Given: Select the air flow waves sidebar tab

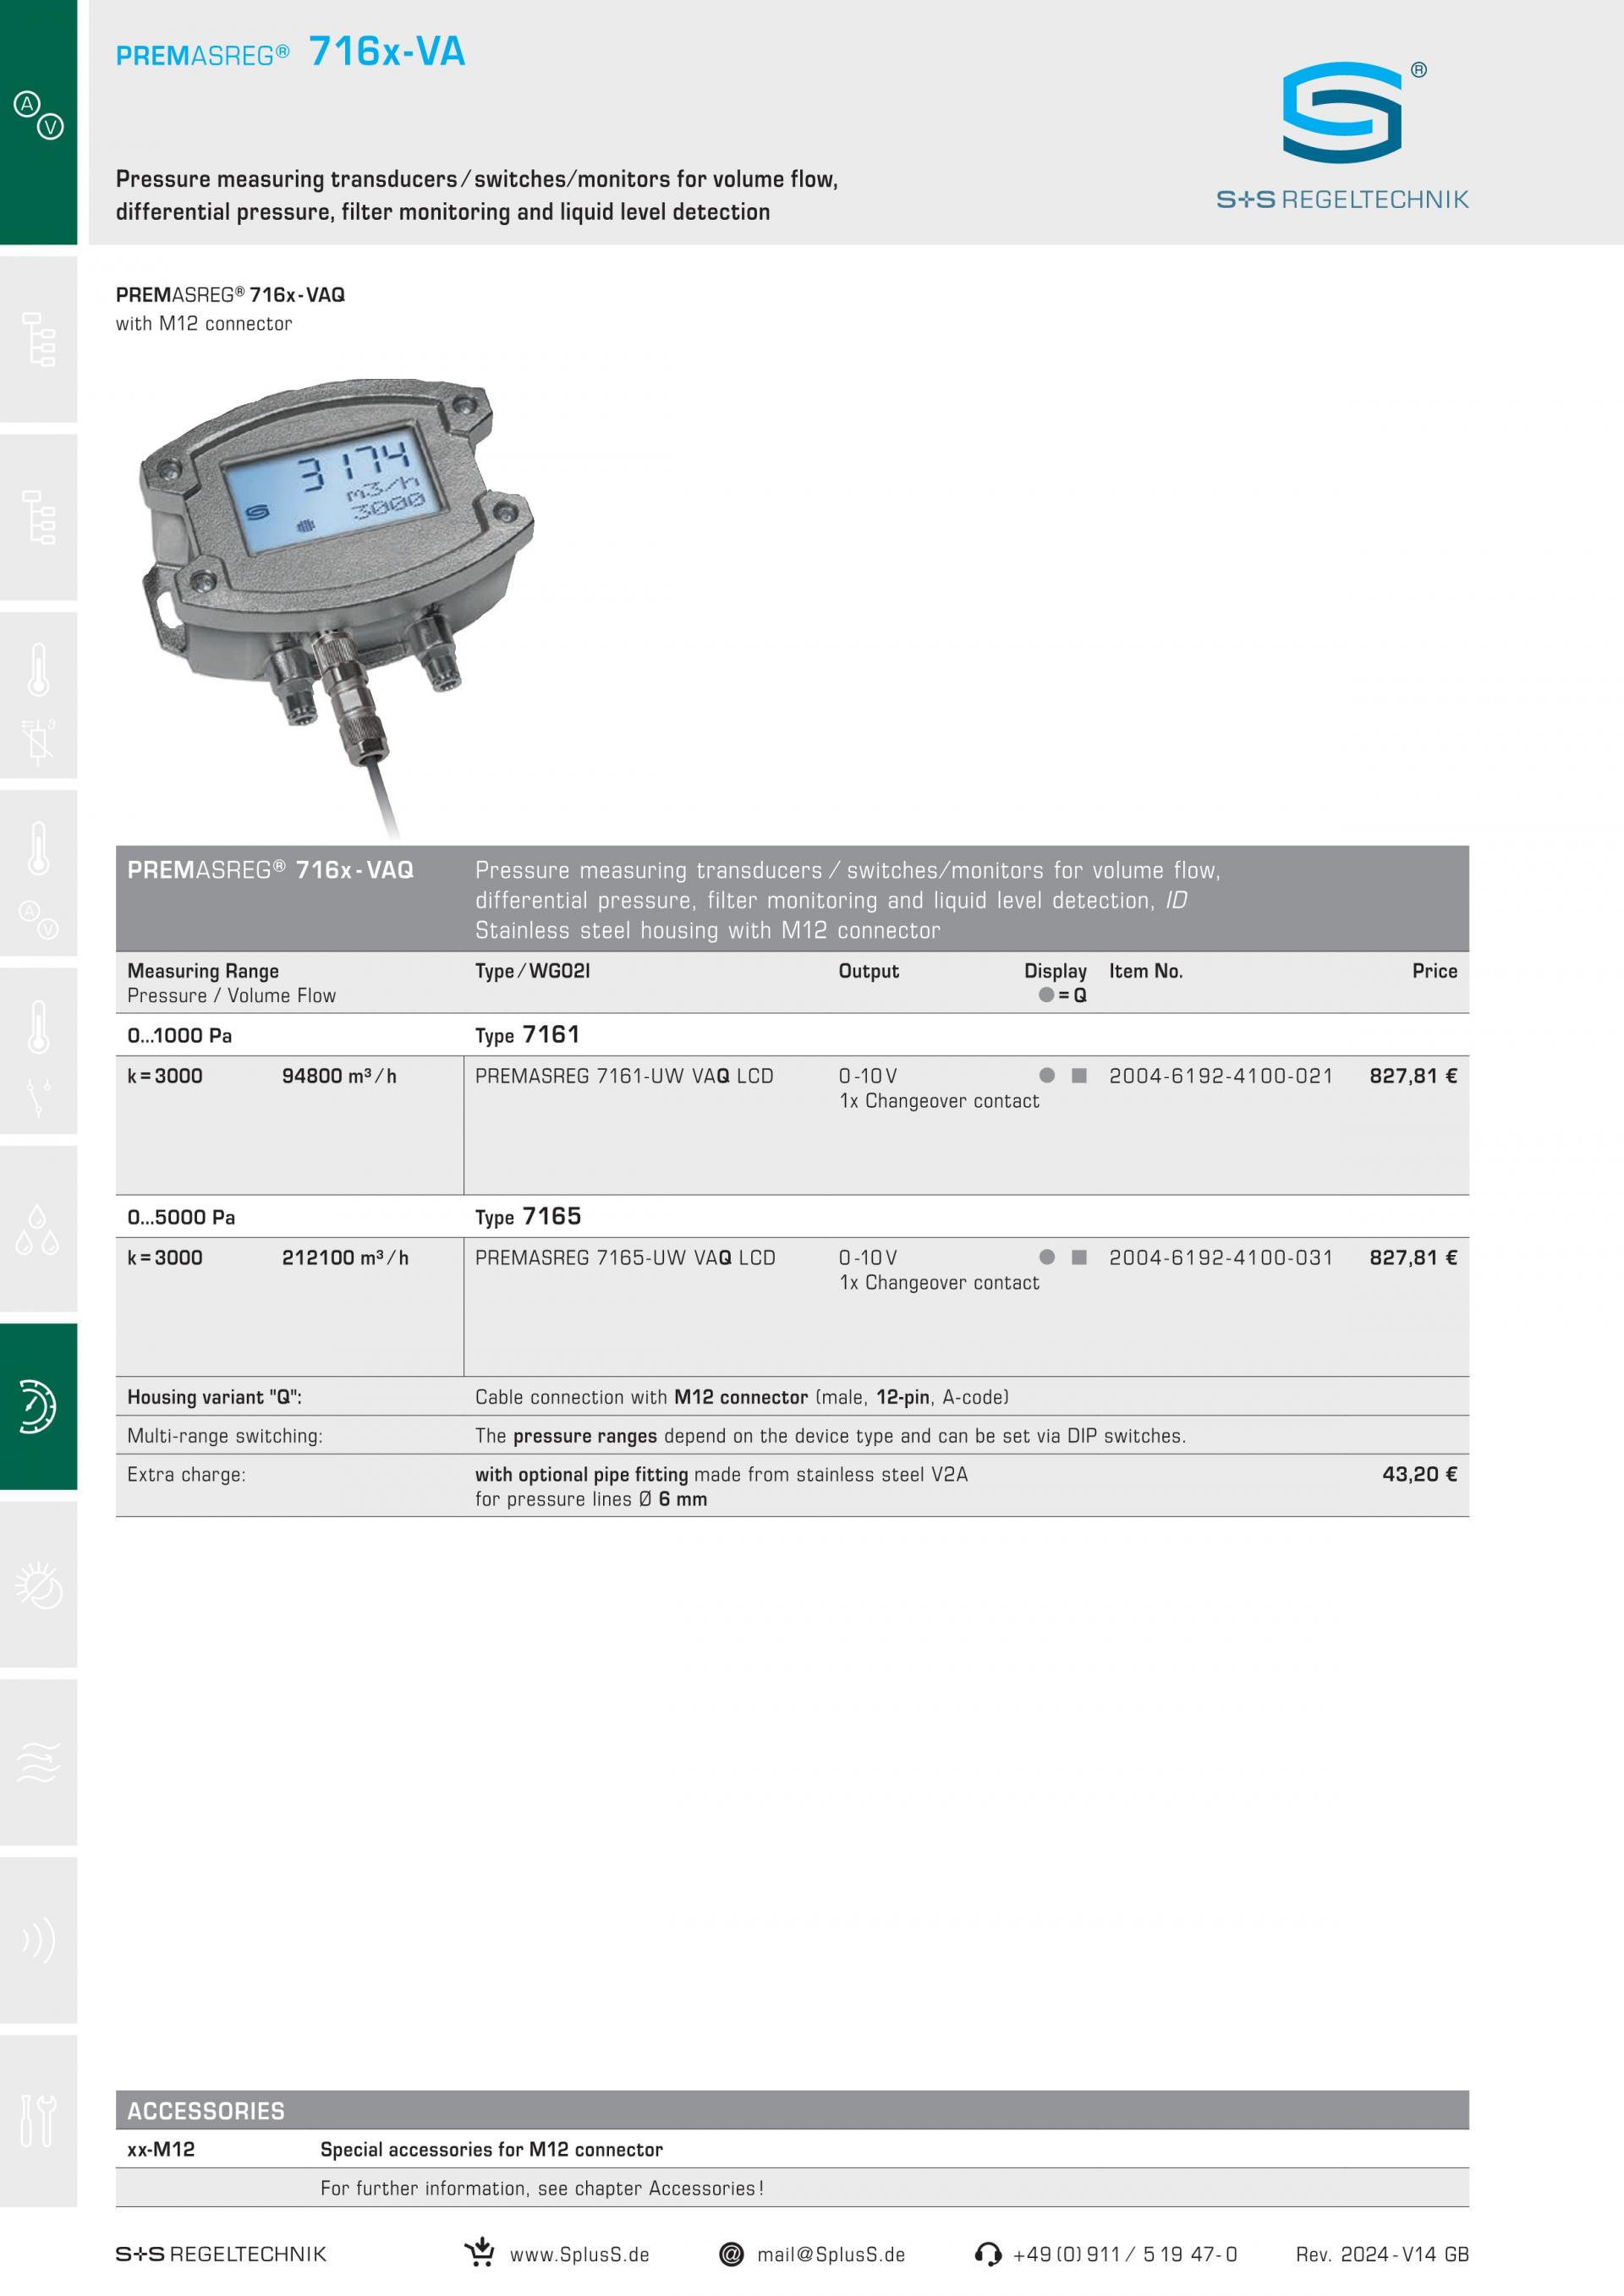Looking at the screenshot, I should [x=38, y=1762].
